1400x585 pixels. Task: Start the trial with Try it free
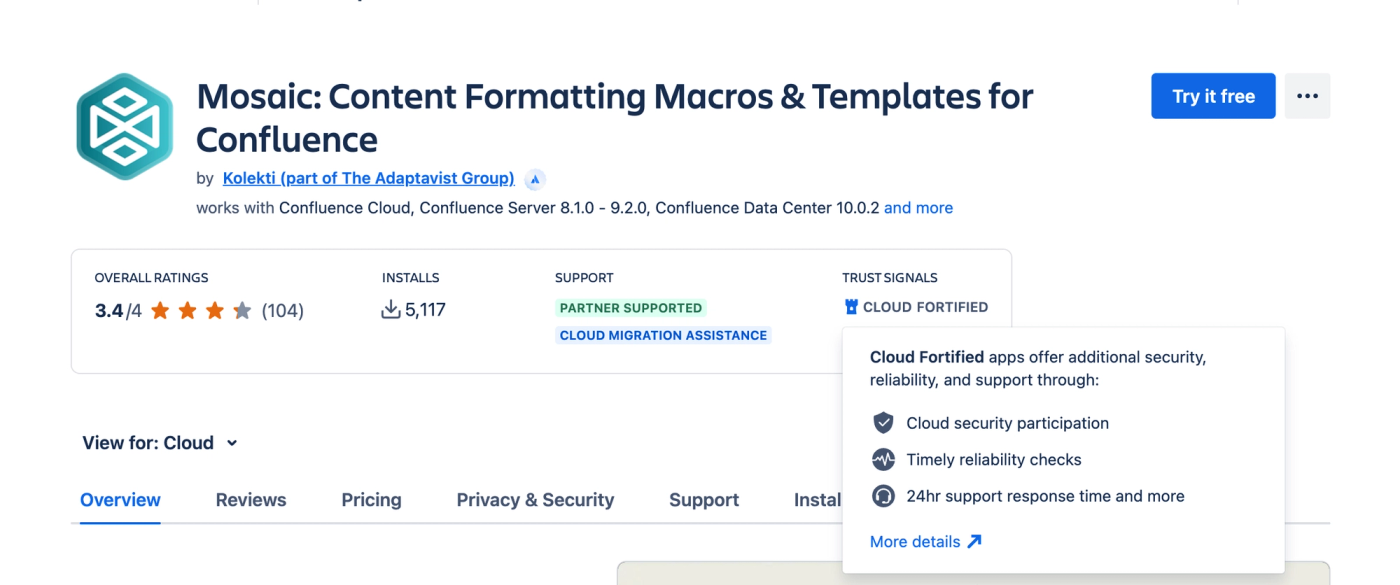click(1213, 96)
